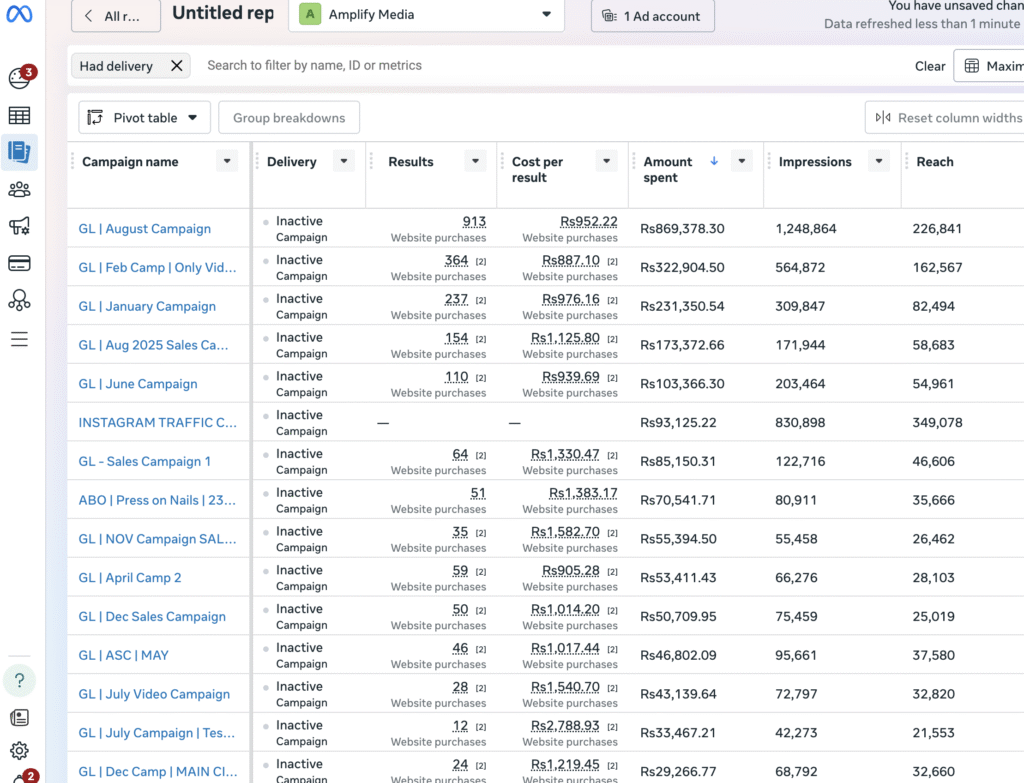1024x783 pixels.
Task: Click the All tools hamburger icon
Action: pos(19,340)
